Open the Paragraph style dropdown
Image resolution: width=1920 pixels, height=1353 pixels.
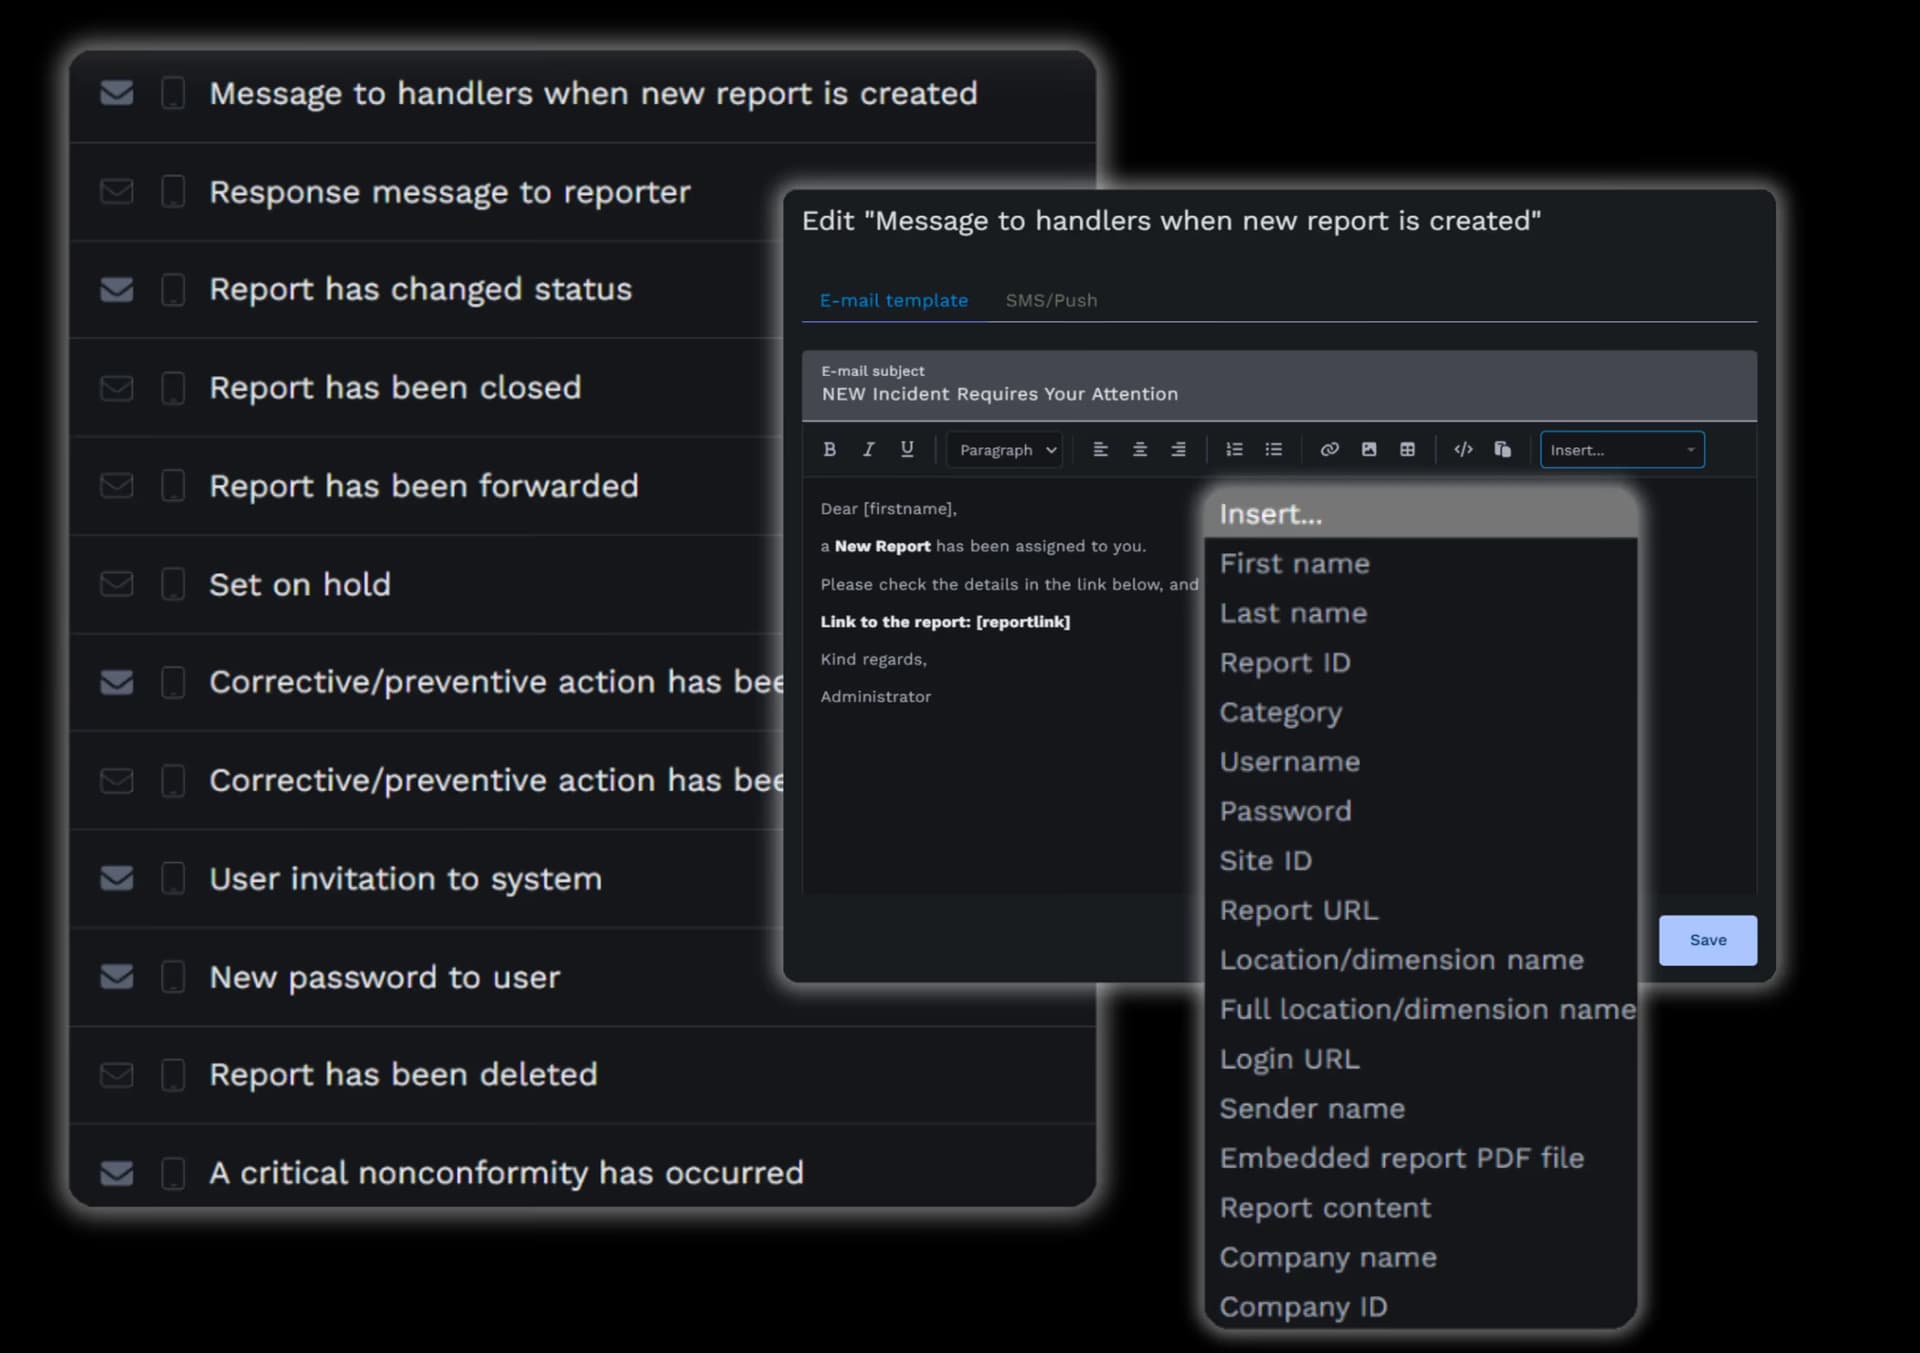pyautogui.click(x=1005, y=450)
